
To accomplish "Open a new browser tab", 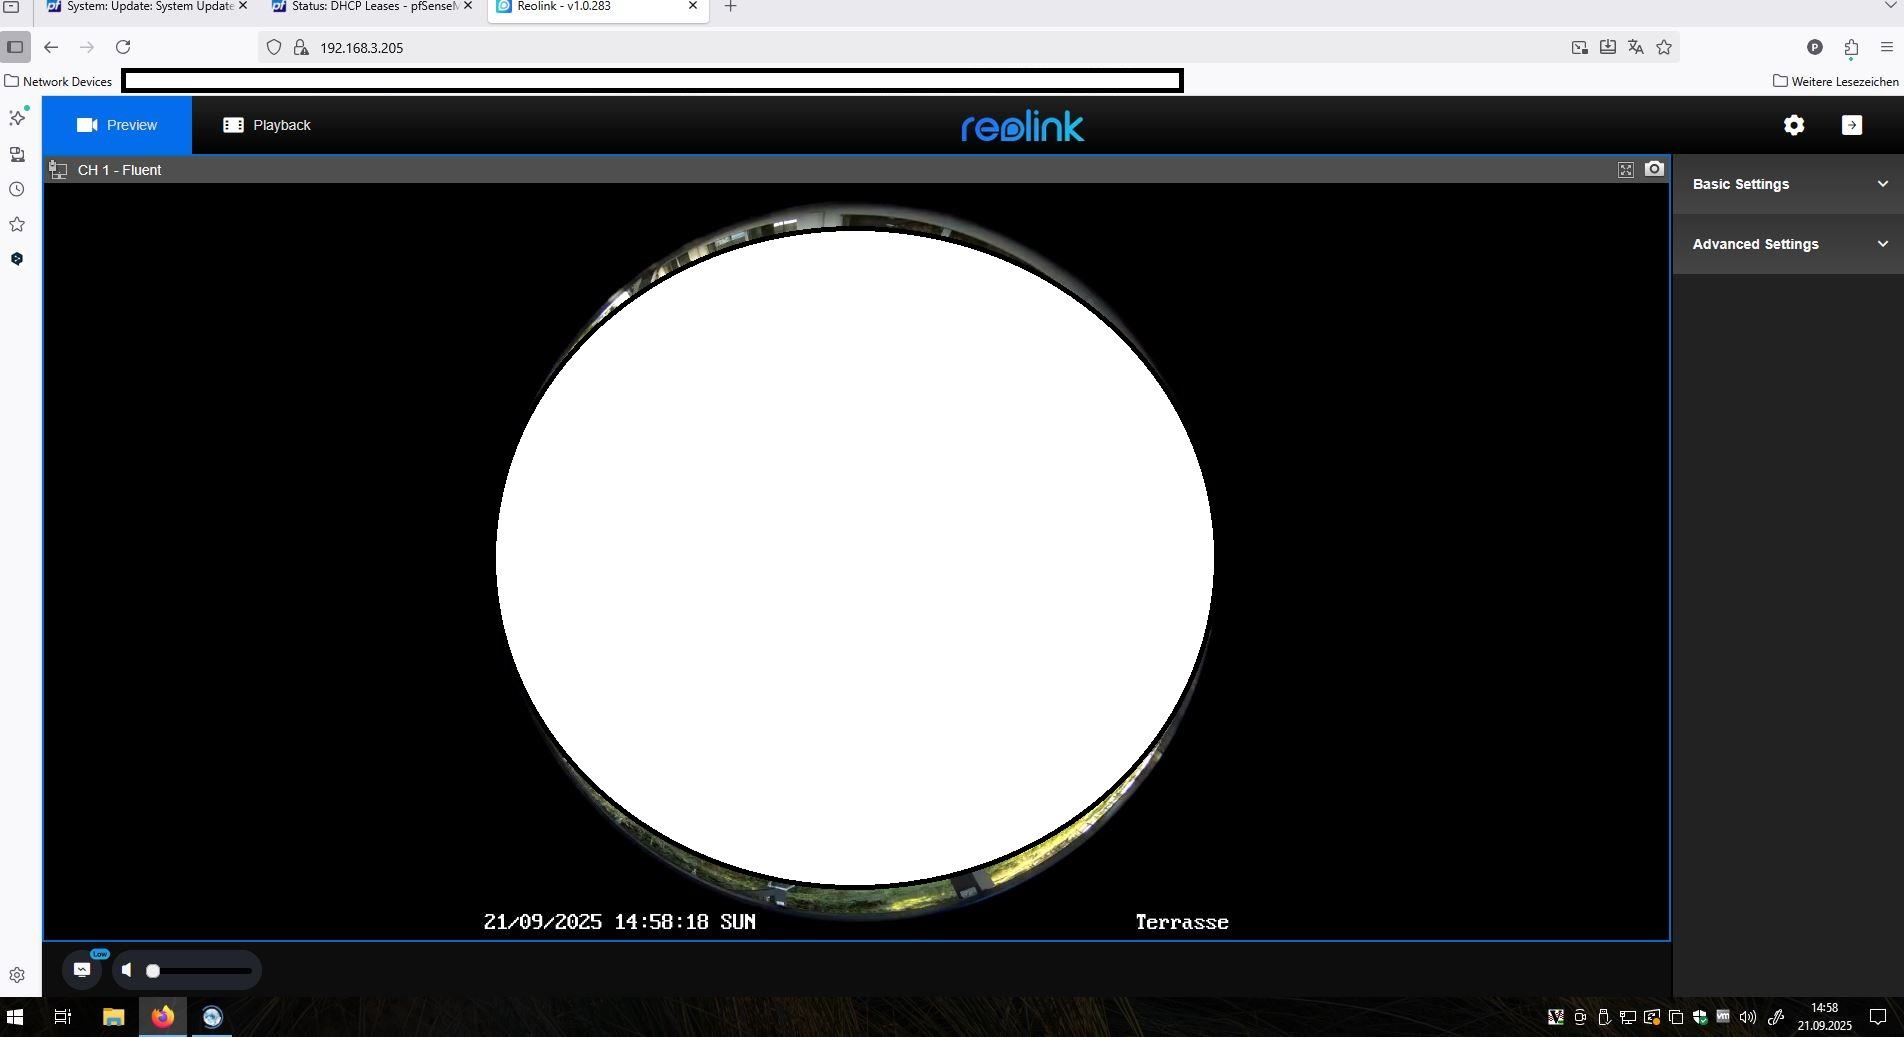I will click(730, 6).
